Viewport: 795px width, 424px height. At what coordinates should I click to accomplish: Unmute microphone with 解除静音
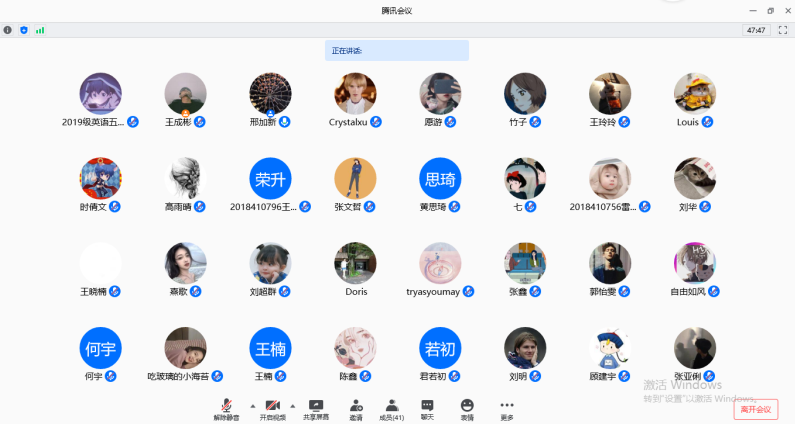pos(228,408)
